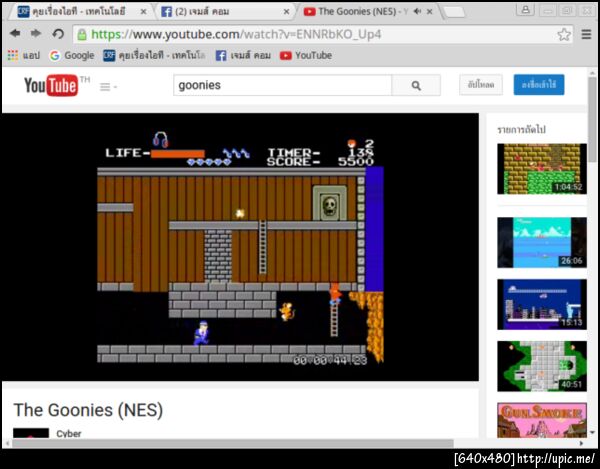Open the suggested video lasting 15:13
Image resolution: width=600 pixels, height=469 pixels.
[x=542, y=305]
